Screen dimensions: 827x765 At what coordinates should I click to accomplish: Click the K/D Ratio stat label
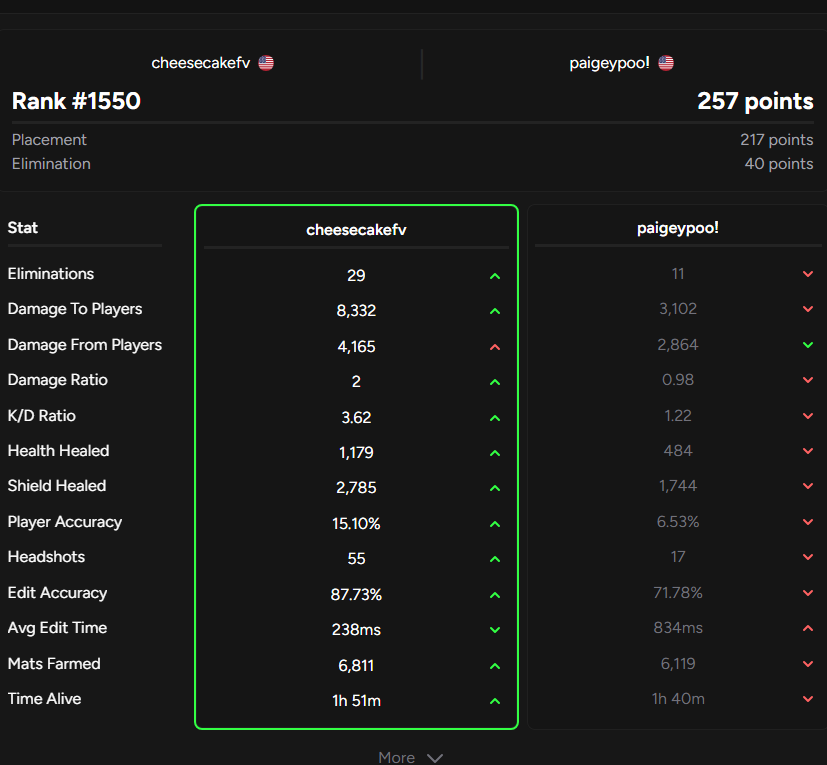[x=42, y=416]
